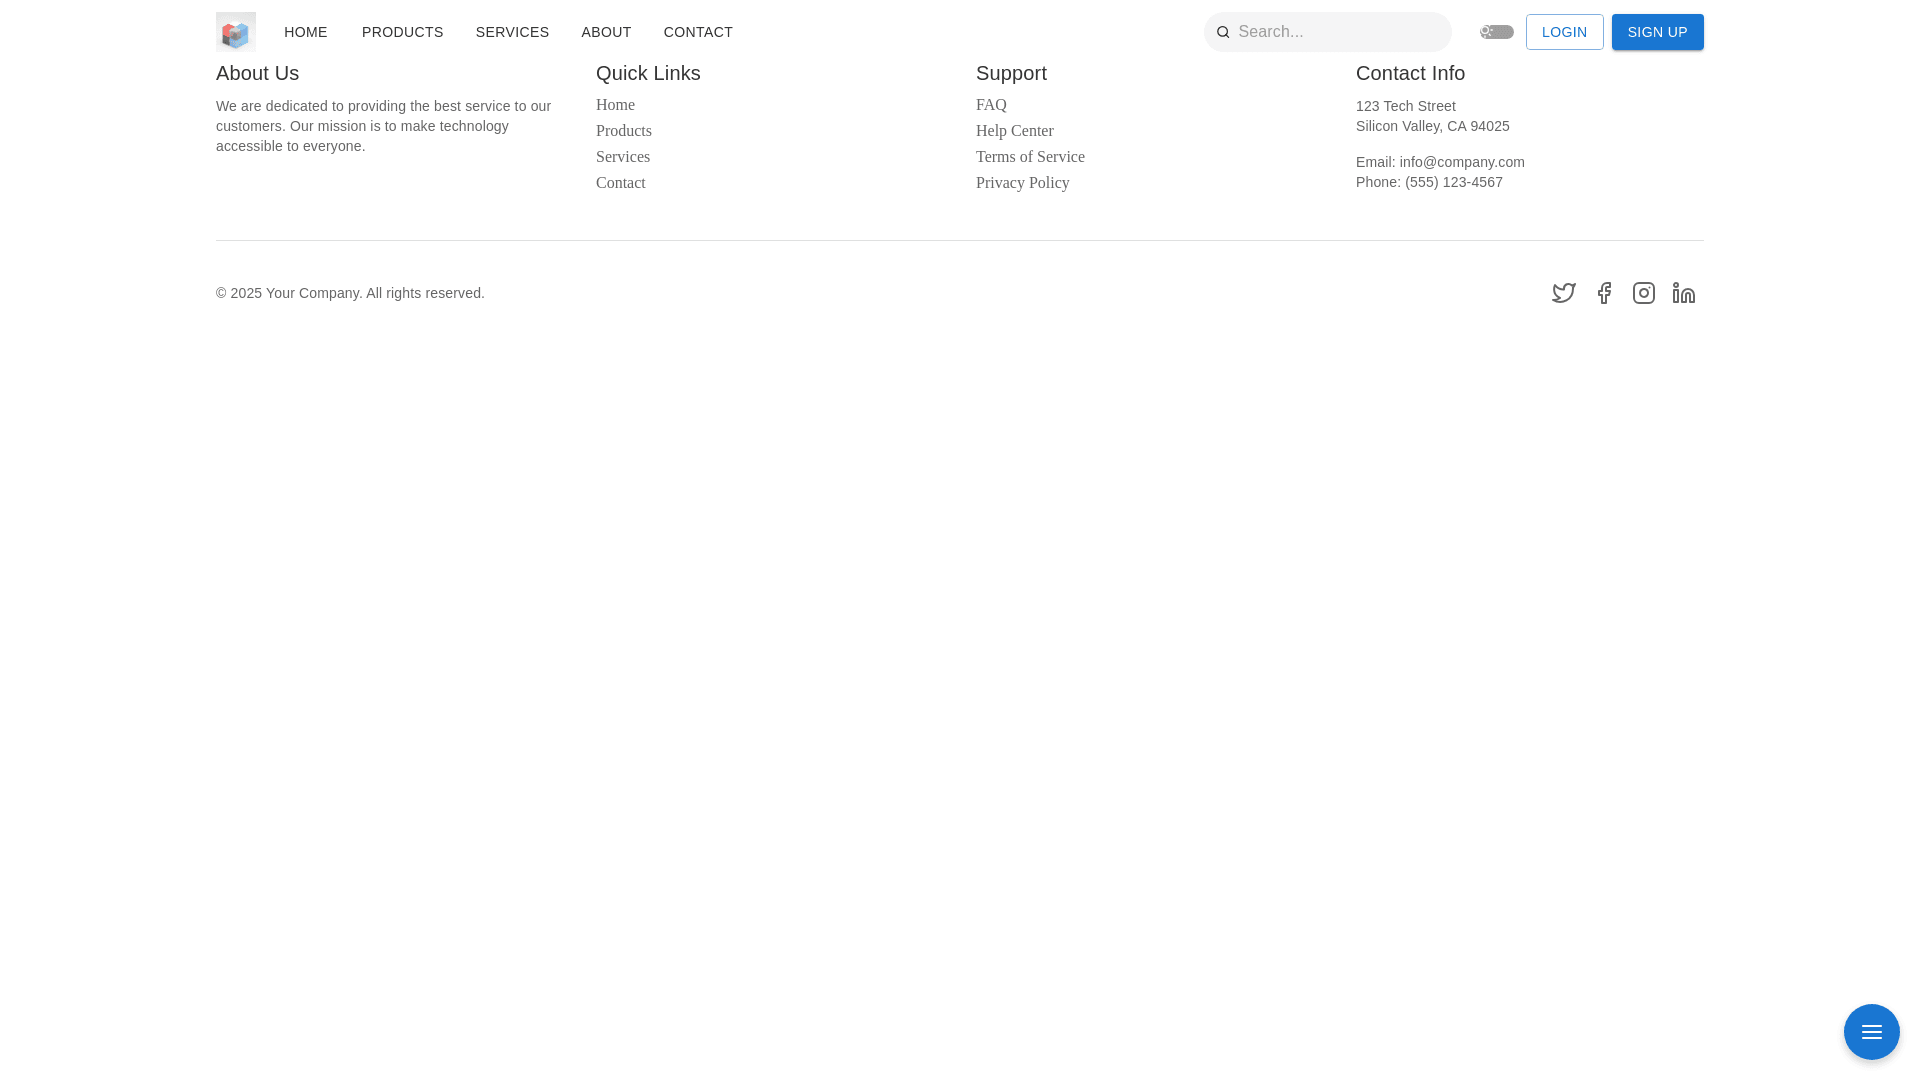Screen dimensions: 1920x1080
Task: Go to the Products nav menu item
Action: click(x=402, y=32)
